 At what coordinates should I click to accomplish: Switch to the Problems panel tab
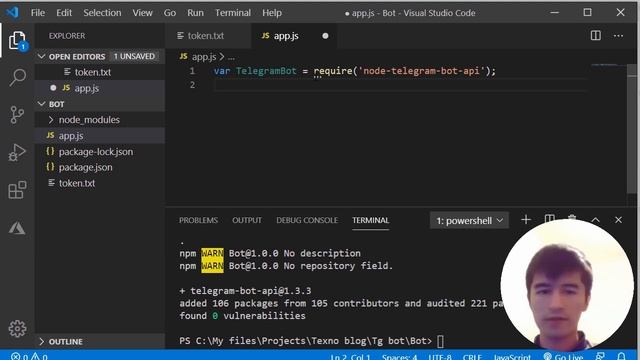pos(198,220)
